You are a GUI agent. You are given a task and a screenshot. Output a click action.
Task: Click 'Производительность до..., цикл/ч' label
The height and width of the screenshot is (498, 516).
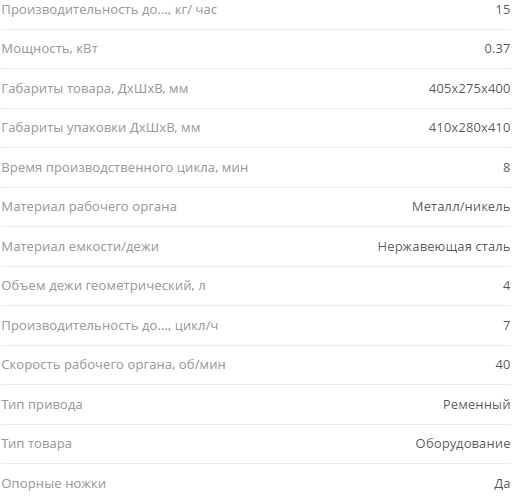(x=110, y=326)
